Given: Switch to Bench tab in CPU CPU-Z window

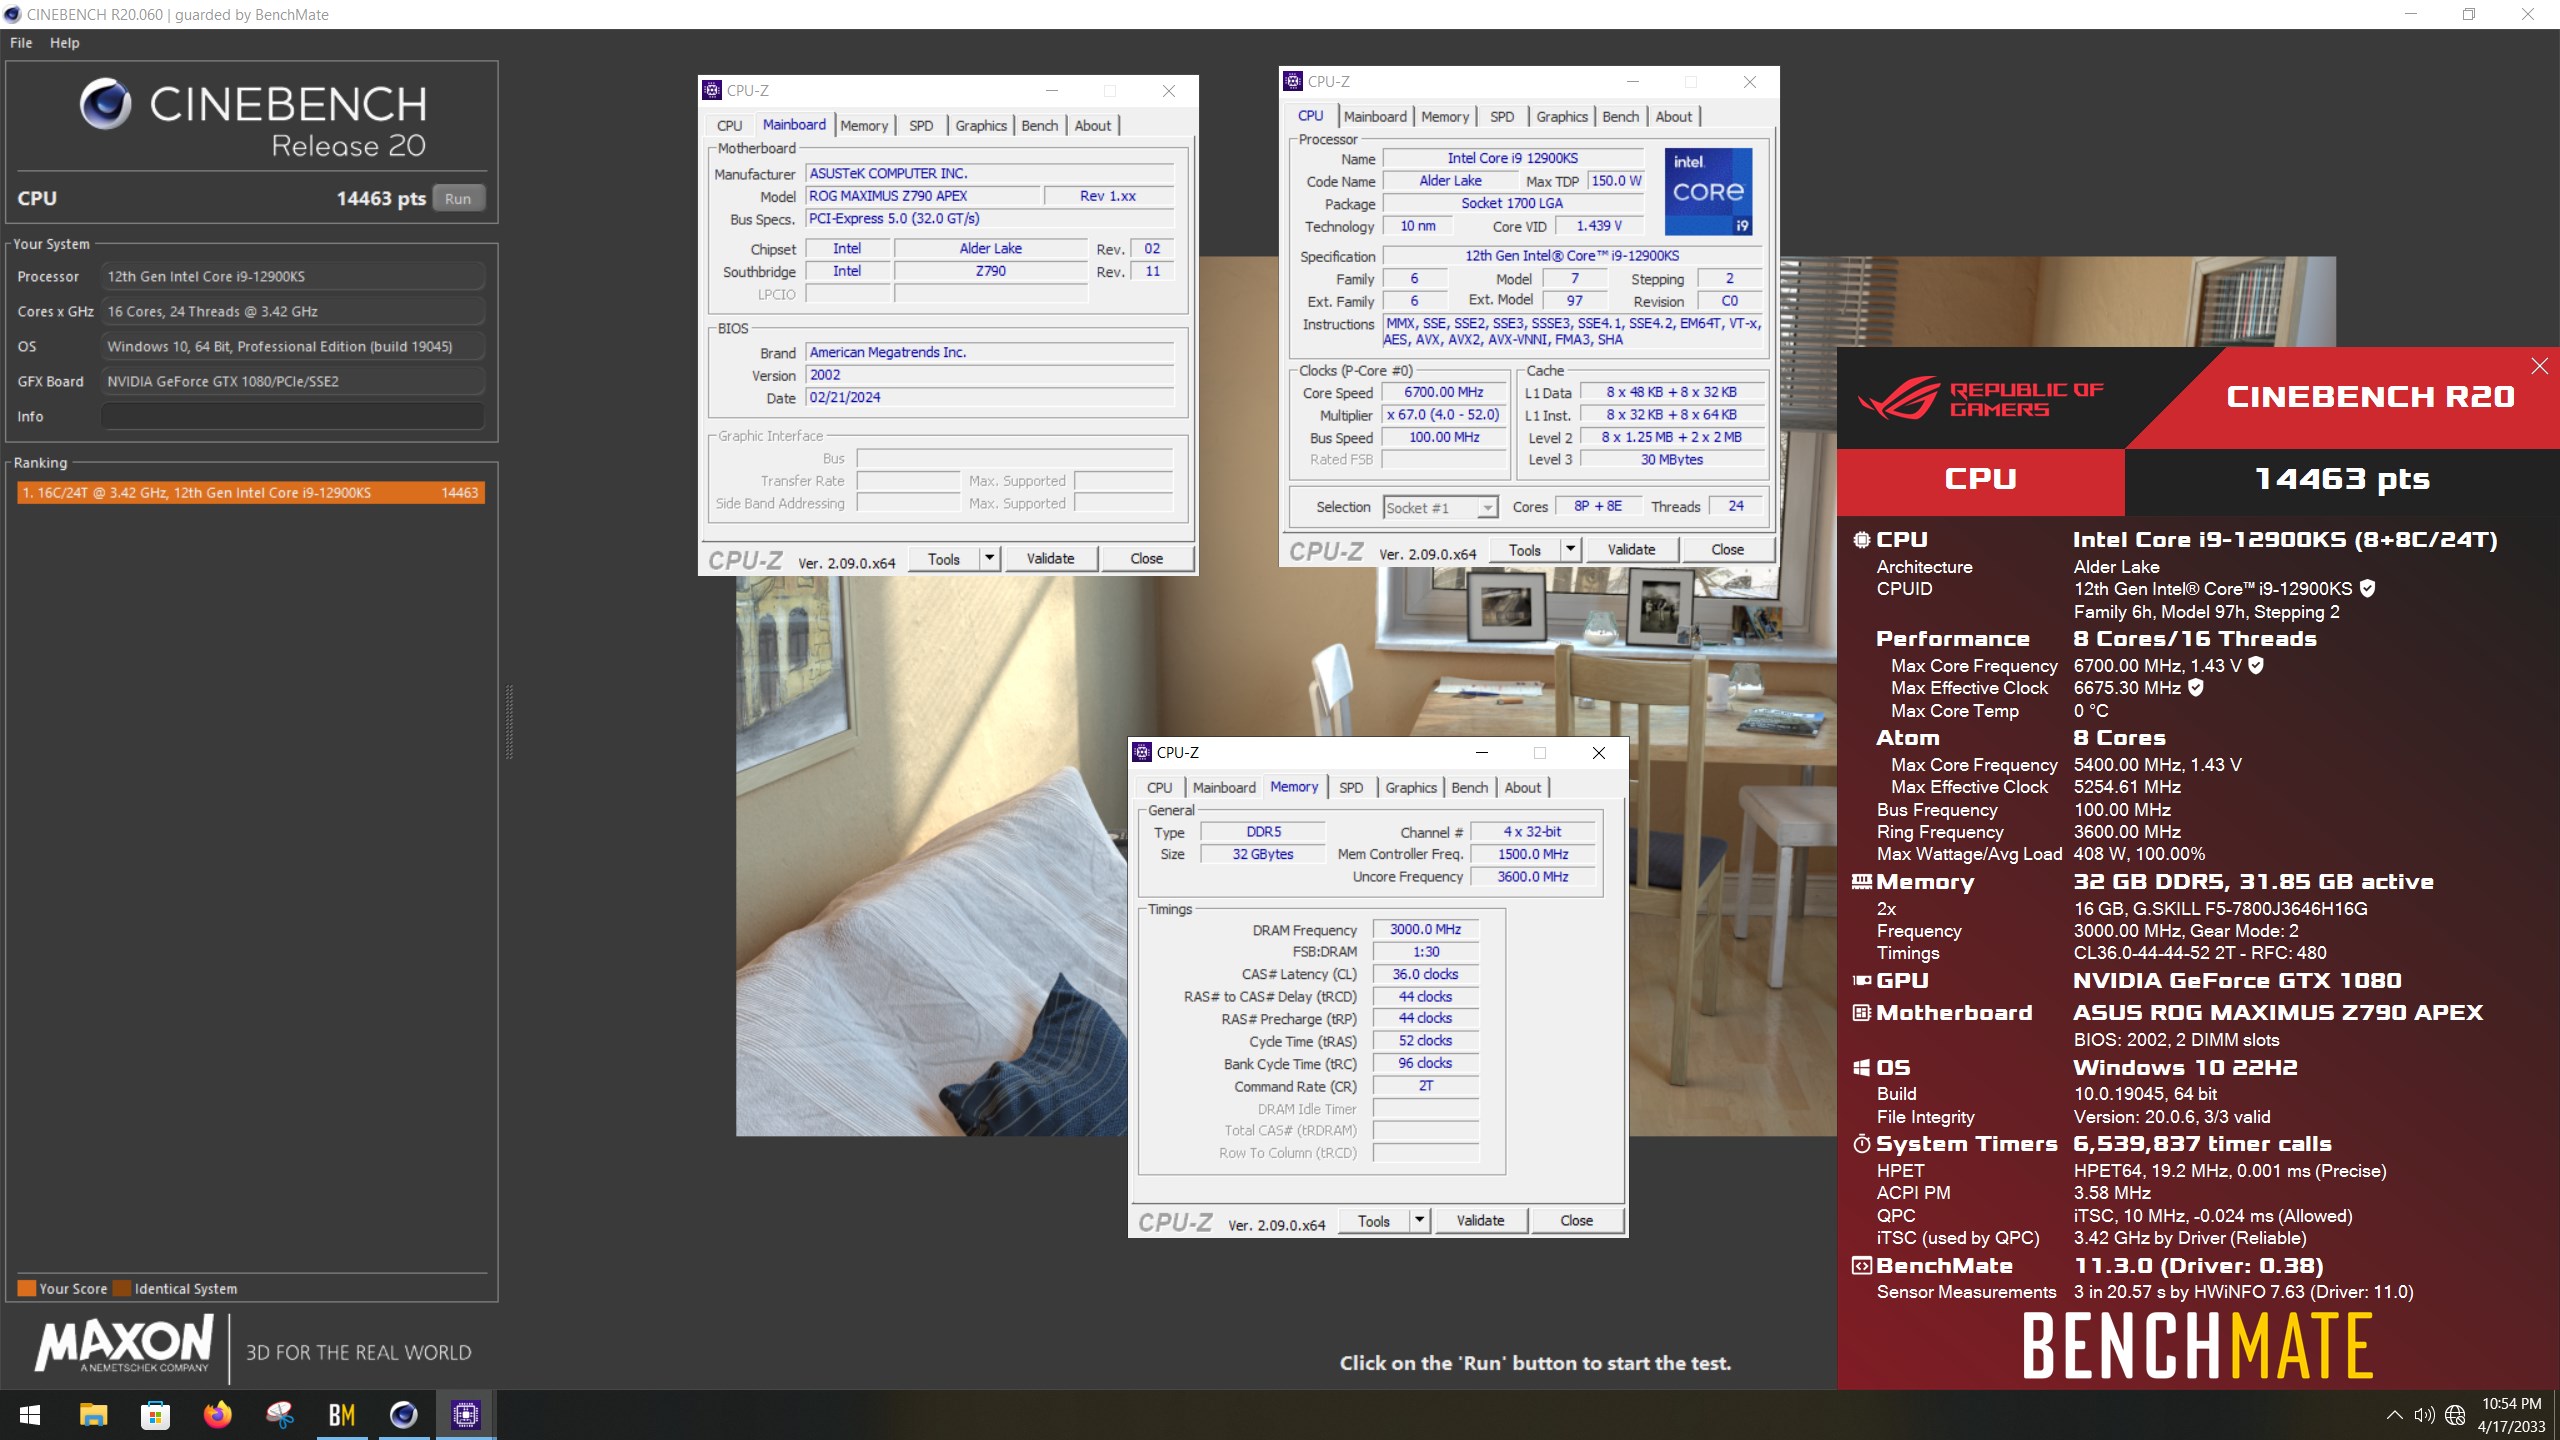Looking at the screenshot, I should click(1620, 117).
